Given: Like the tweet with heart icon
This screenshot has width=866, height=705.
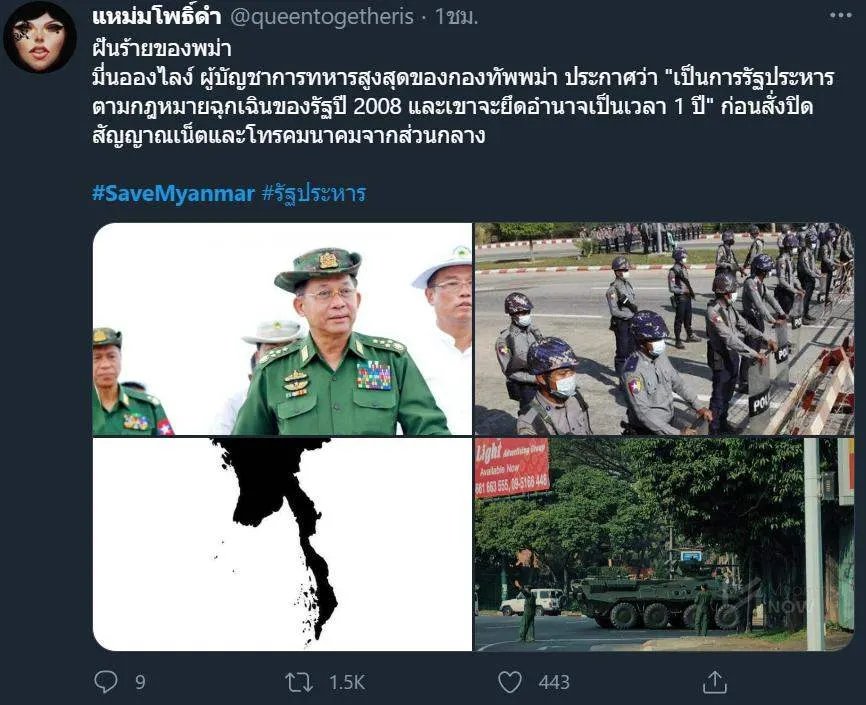Looking at the screenshot, I should coord(510,682).
